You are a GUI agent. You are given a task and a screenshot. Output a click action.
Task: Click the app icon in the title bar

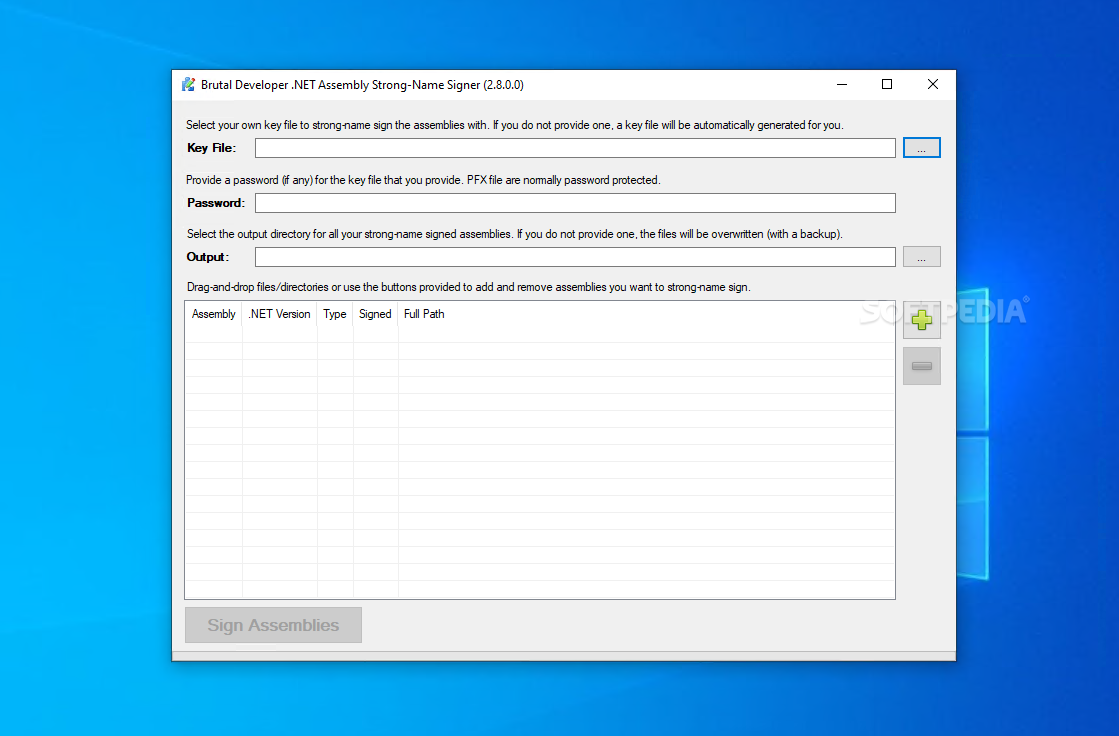(x=188, y=84)
